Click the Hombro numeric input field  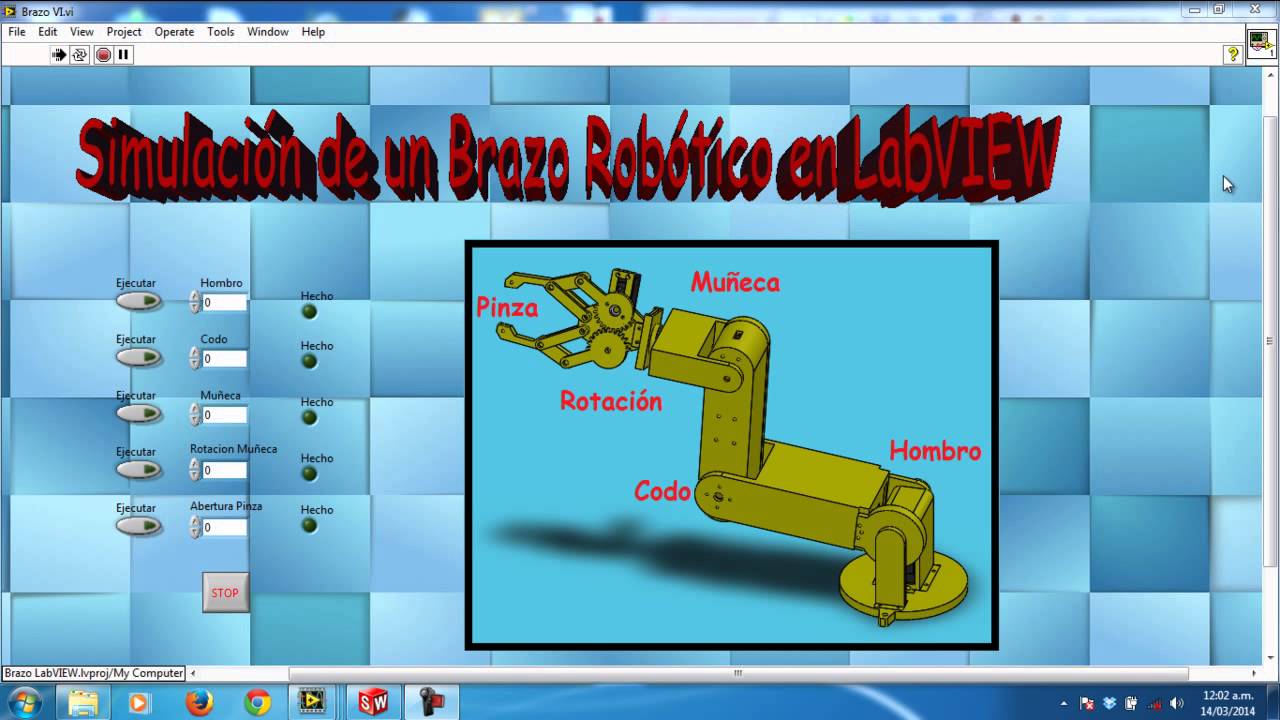point(224,302)
